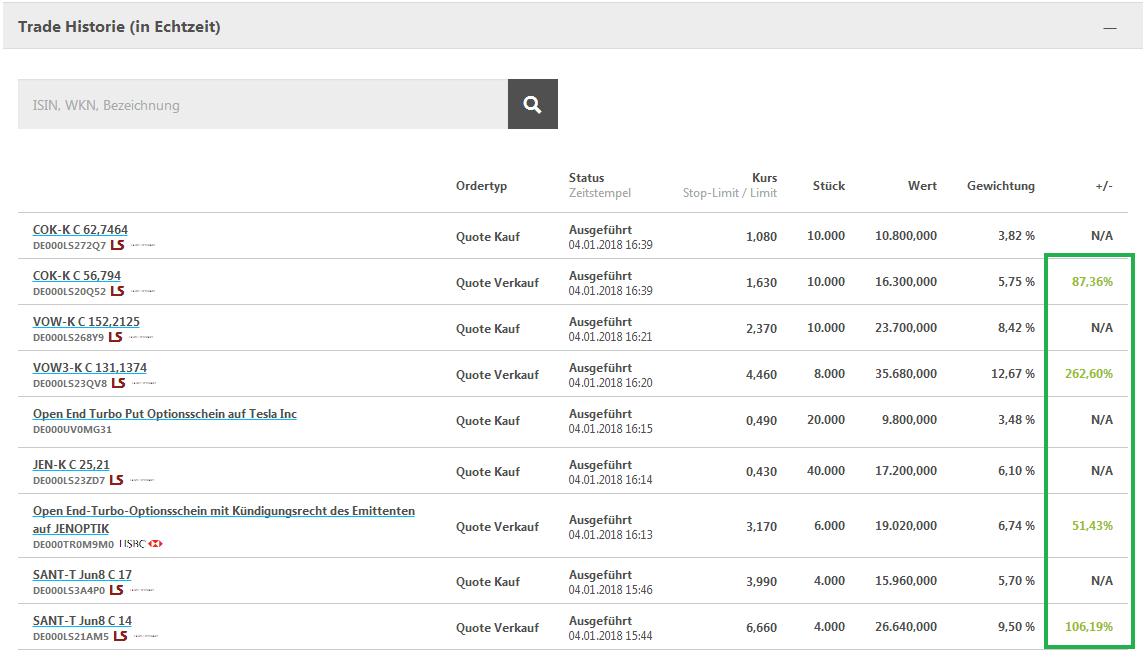Select the 106,19% gain value
Viewport: 1144px width, 660px height.
pyautogui.click(x=1089, y=626)
